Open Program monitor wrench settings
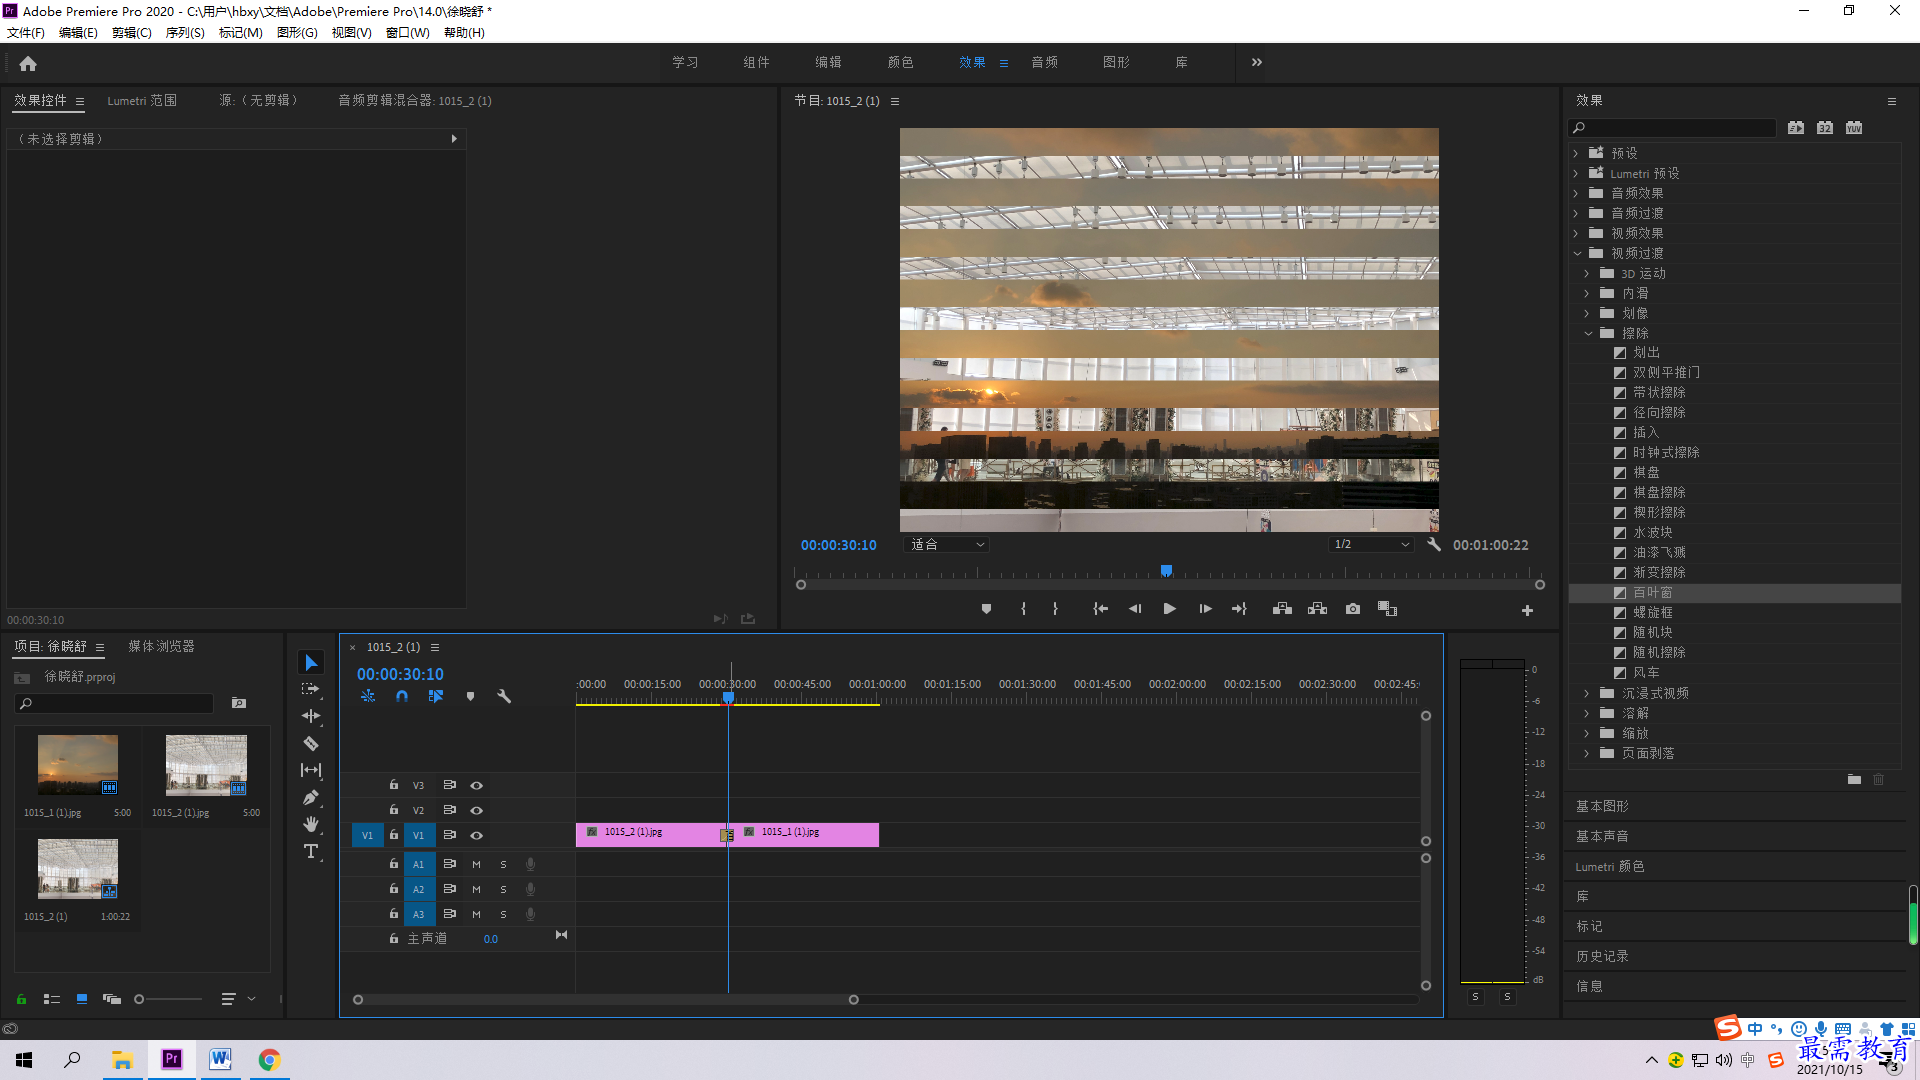 pos(1434,545)
